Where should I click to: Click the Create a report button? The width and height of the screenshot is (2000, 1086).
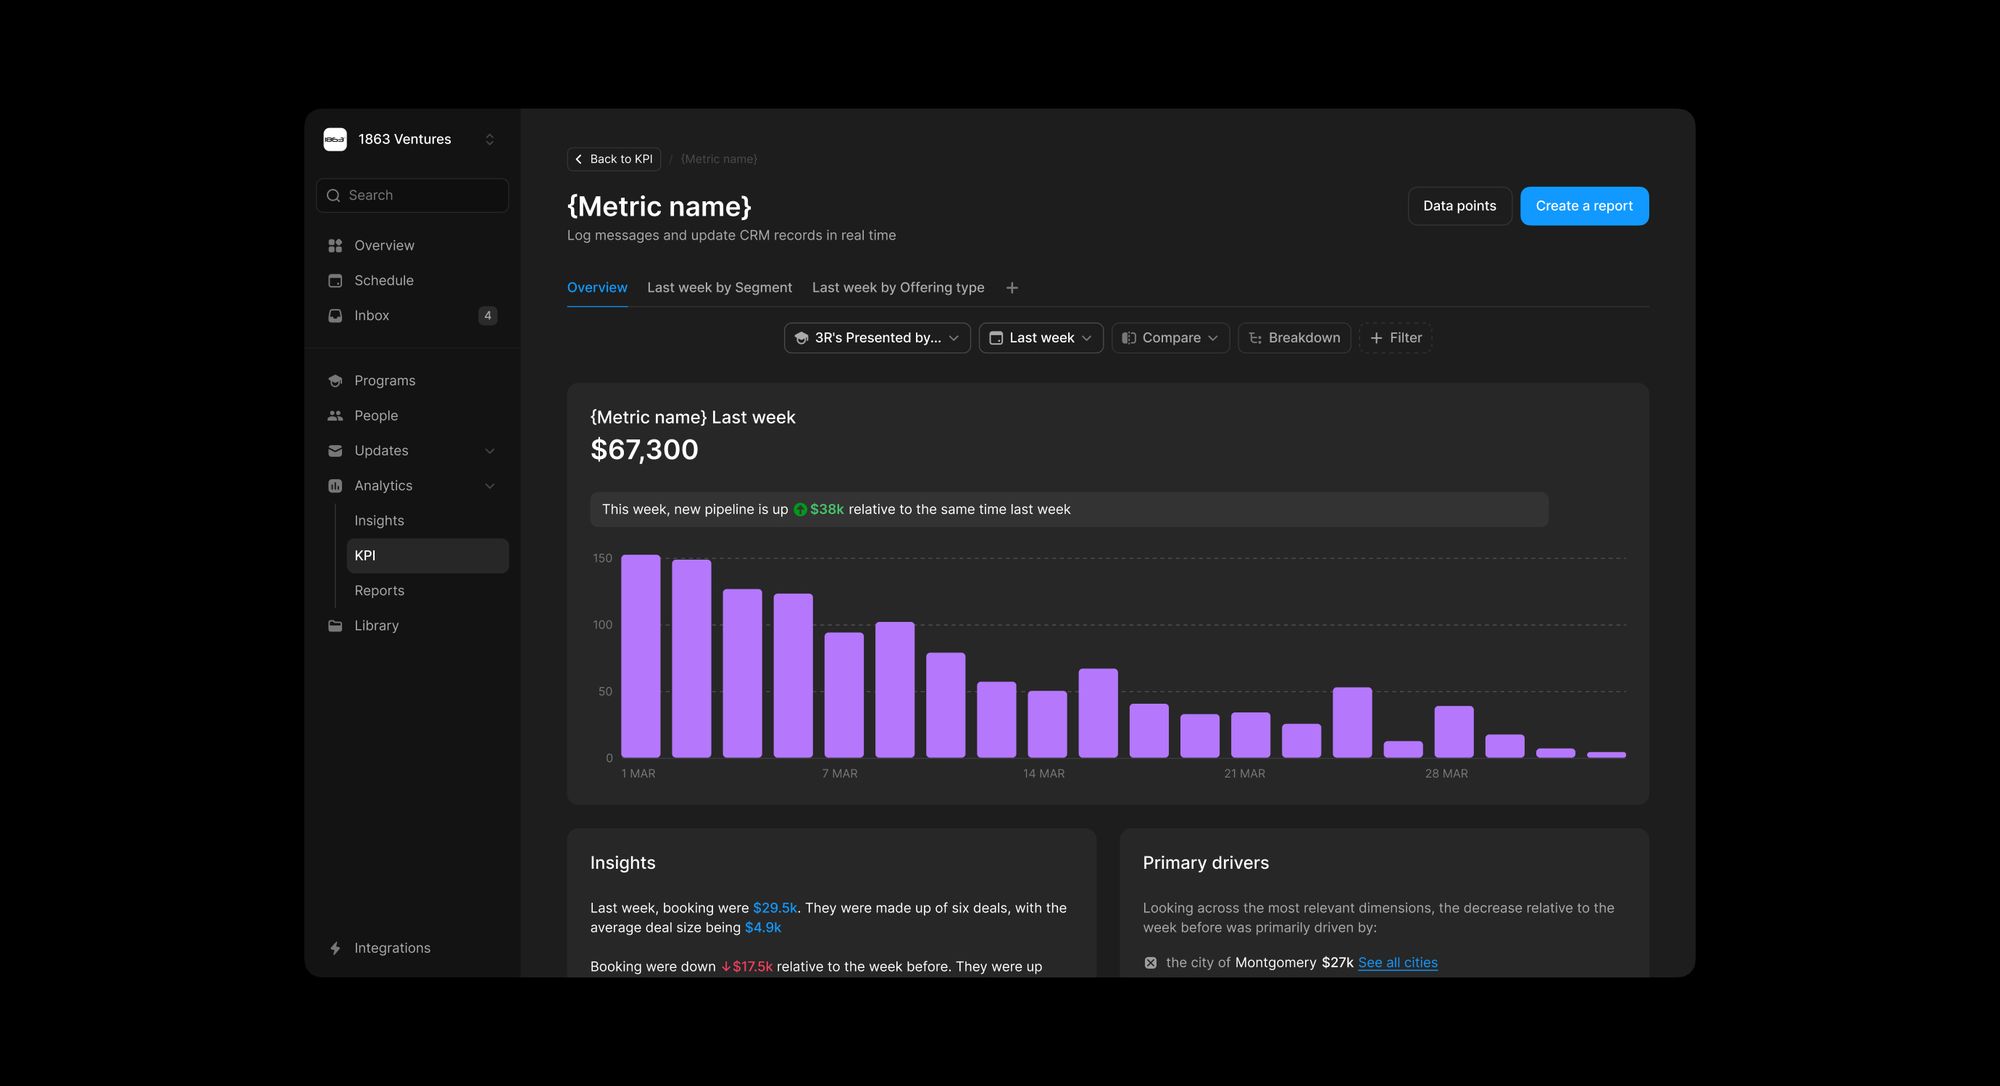[1583, 205]
